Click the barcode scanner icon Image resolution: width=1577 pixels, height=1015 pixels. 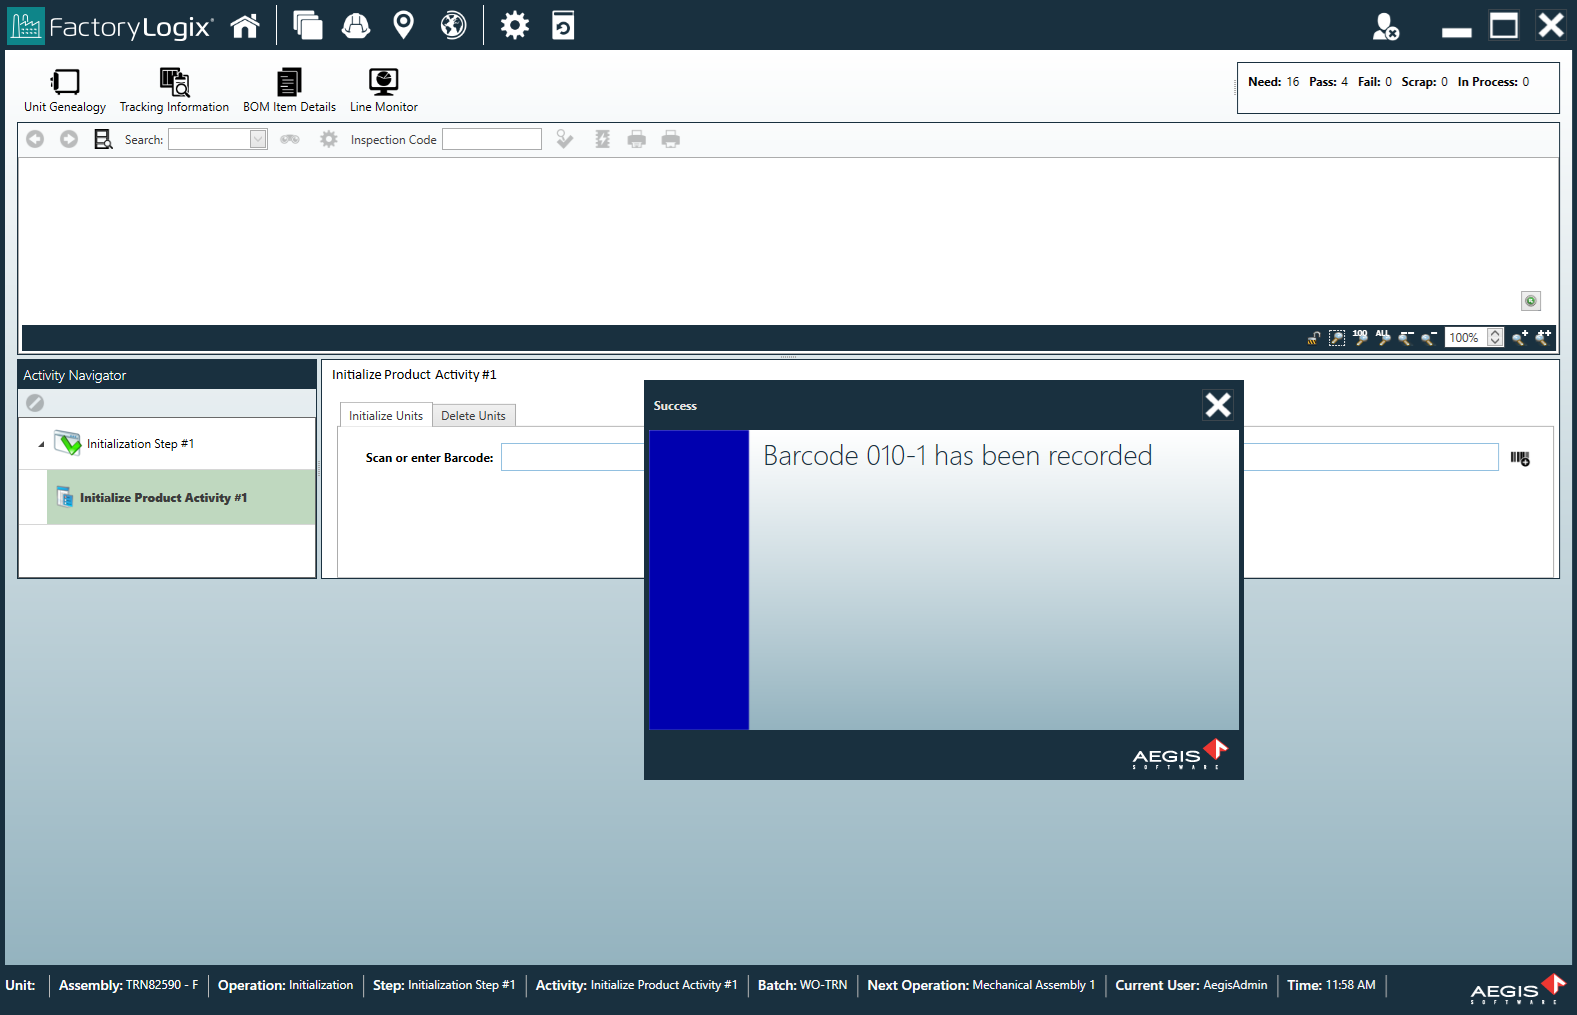1520,458
